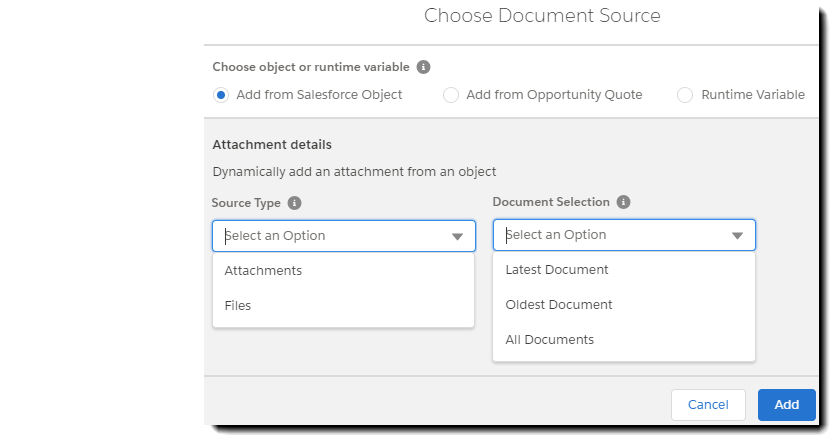Click the 'Attachment details' section heading
Screen dimensions: 830x435
pos(272,145)
